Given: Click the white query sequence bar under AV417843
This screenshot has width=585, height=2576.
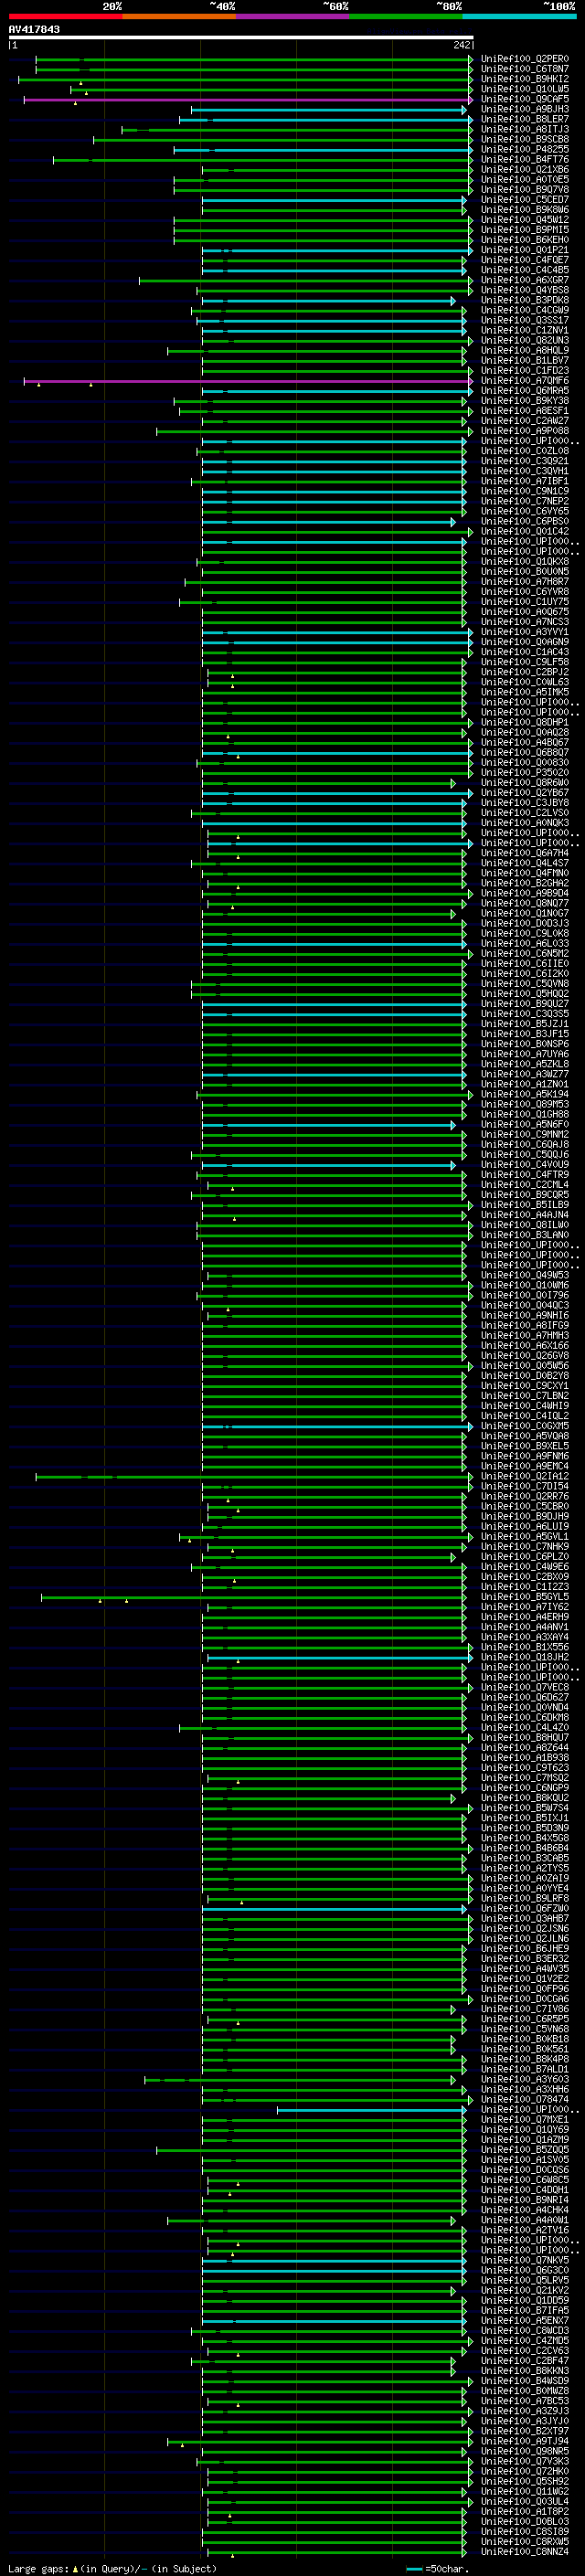Looking at the screenshot, I should click(x=241, y=37).
